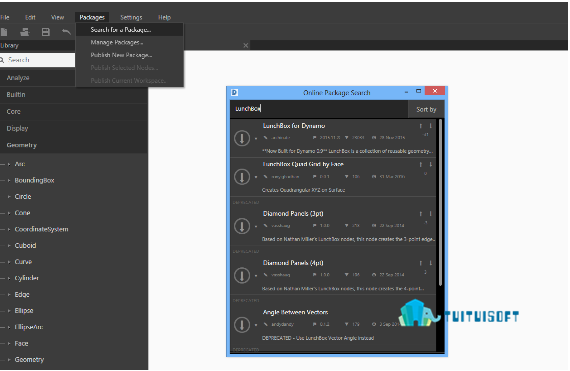The height and width of the screenshot is (371, 570).
Task: Open the File menu
Action: tap(5, 17)
